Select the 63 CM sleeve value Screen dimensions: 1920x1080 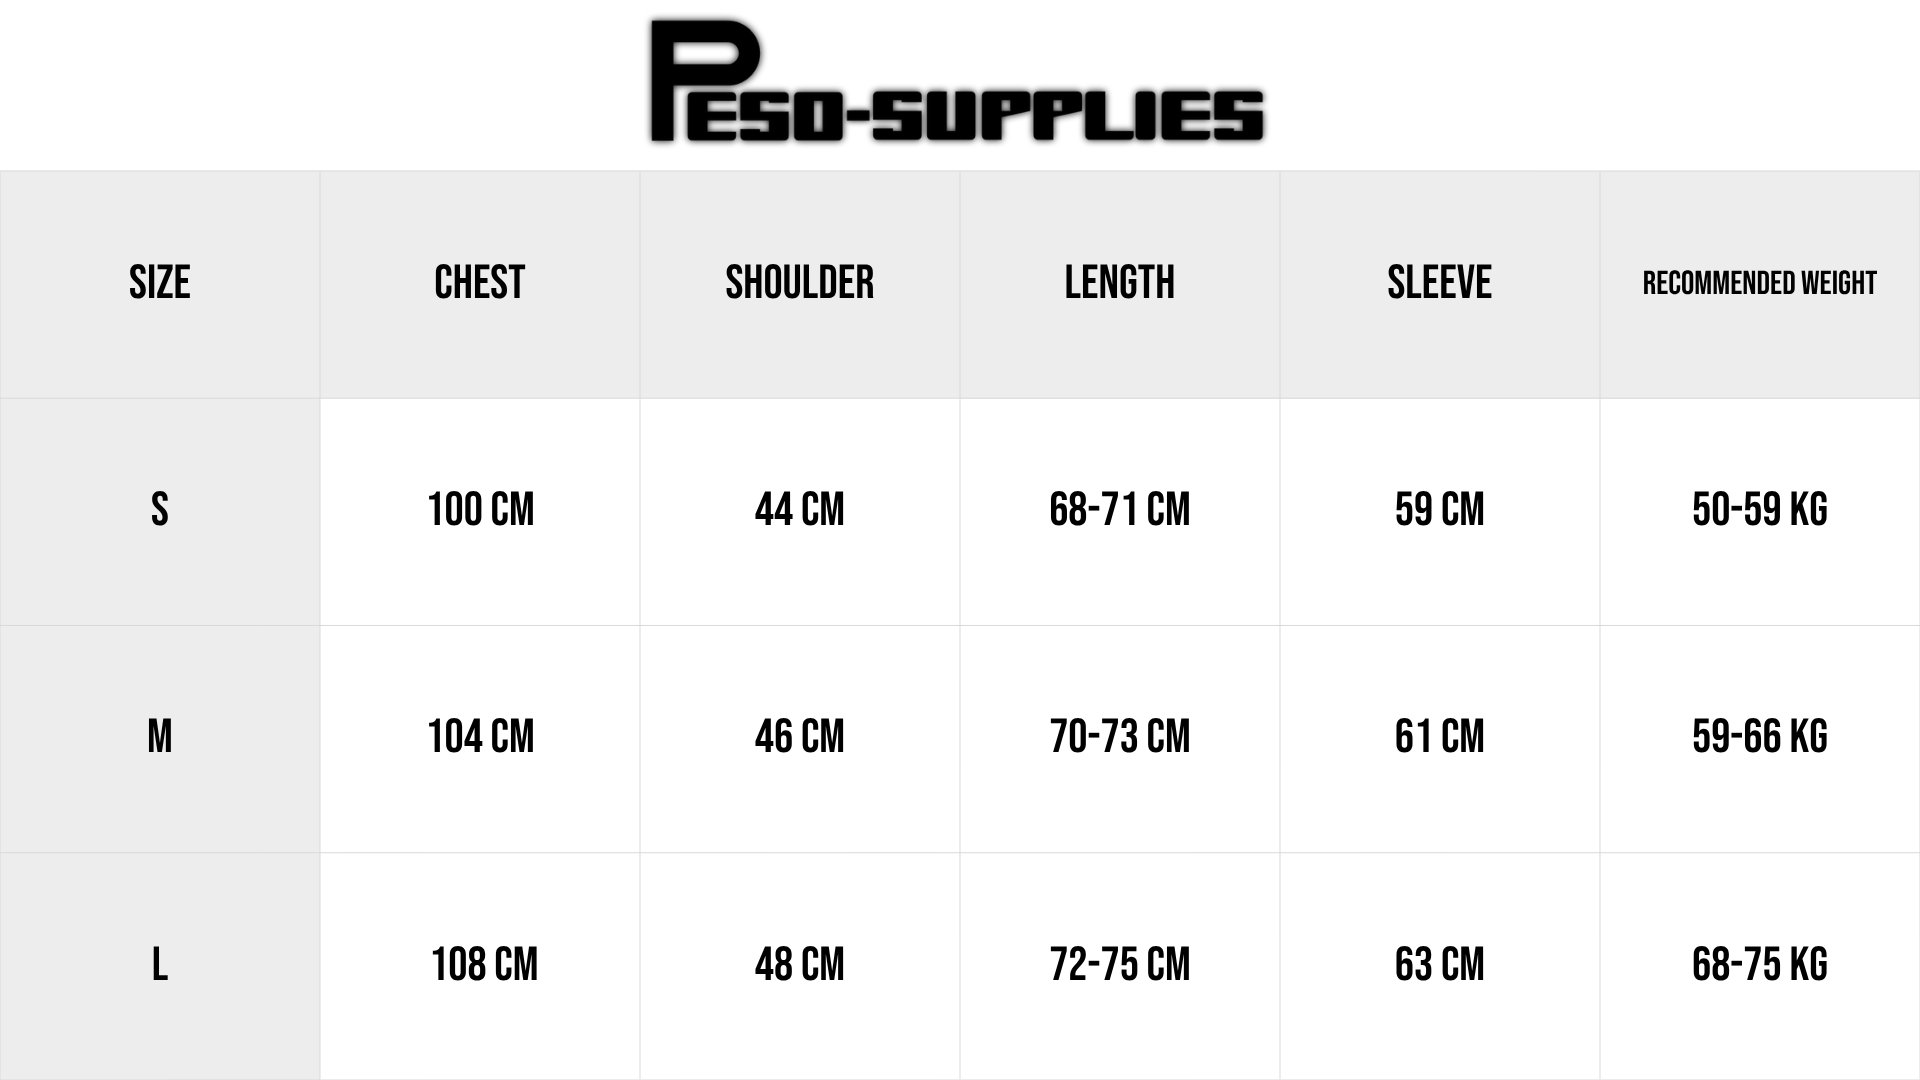tap(1439, 965)
